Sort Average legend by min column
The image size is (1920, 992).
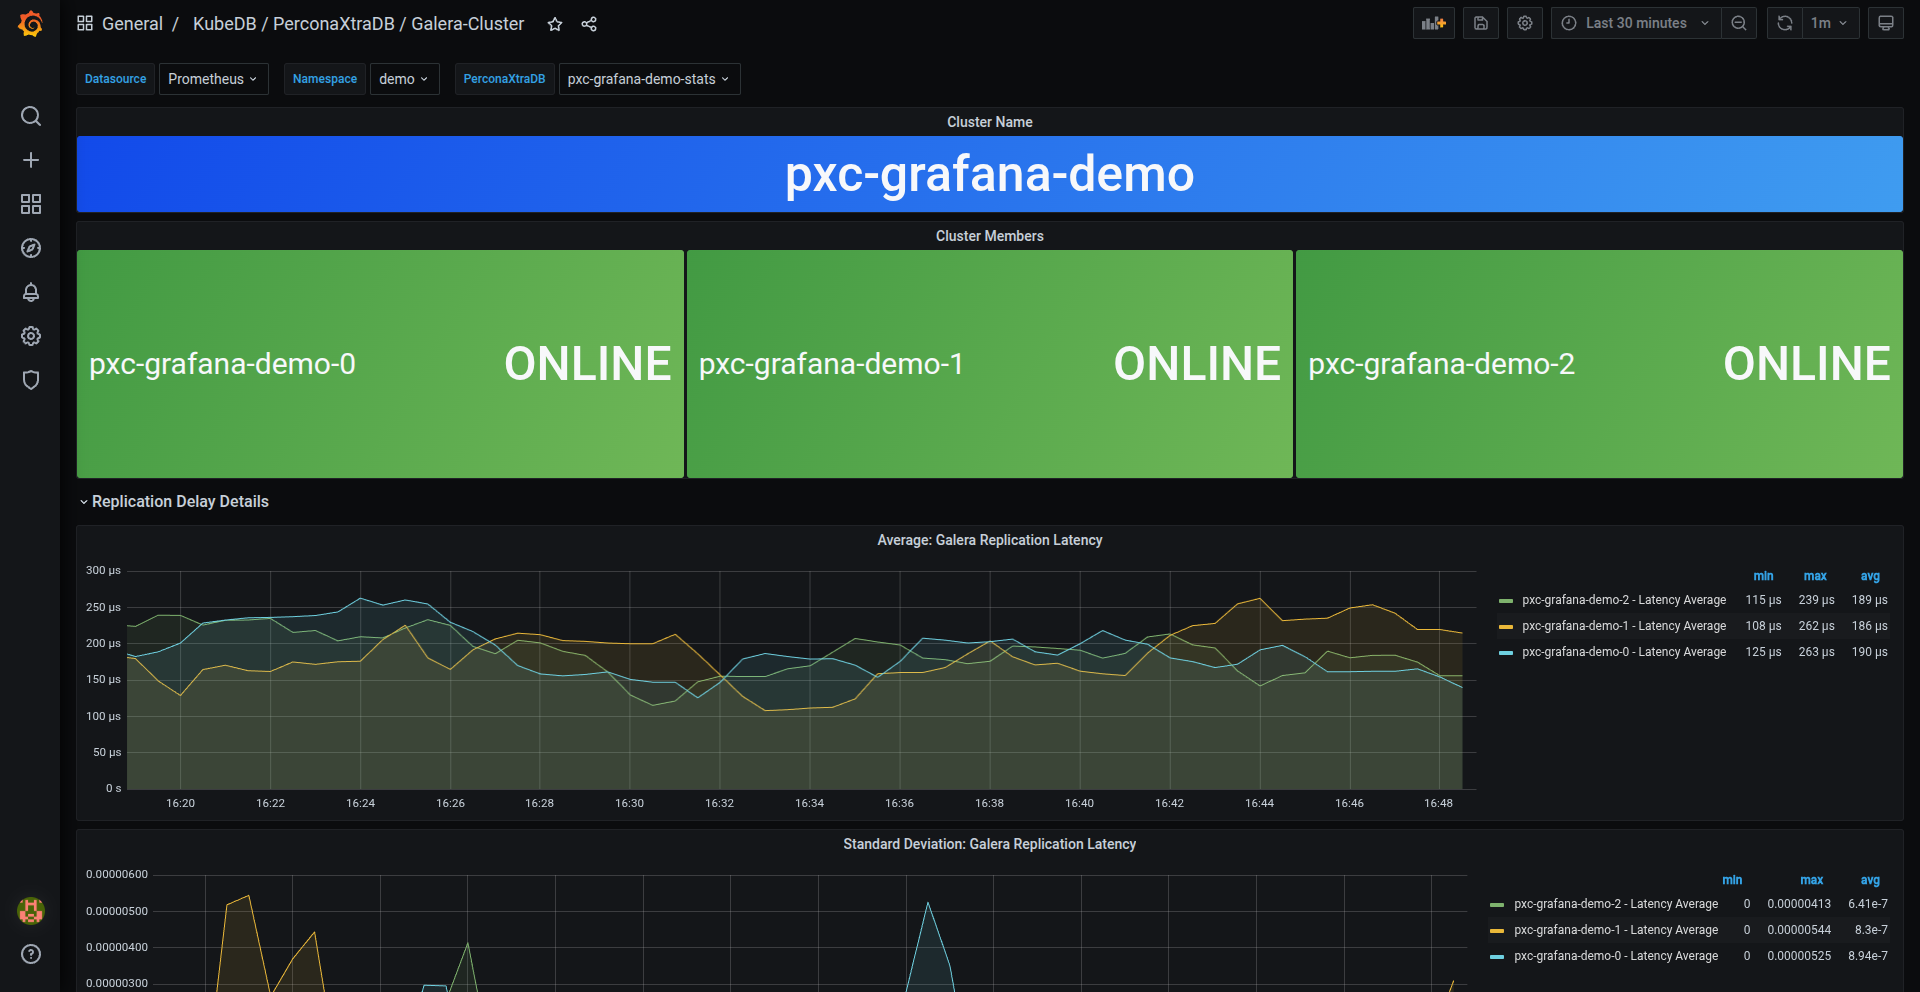coord(1763,576)
